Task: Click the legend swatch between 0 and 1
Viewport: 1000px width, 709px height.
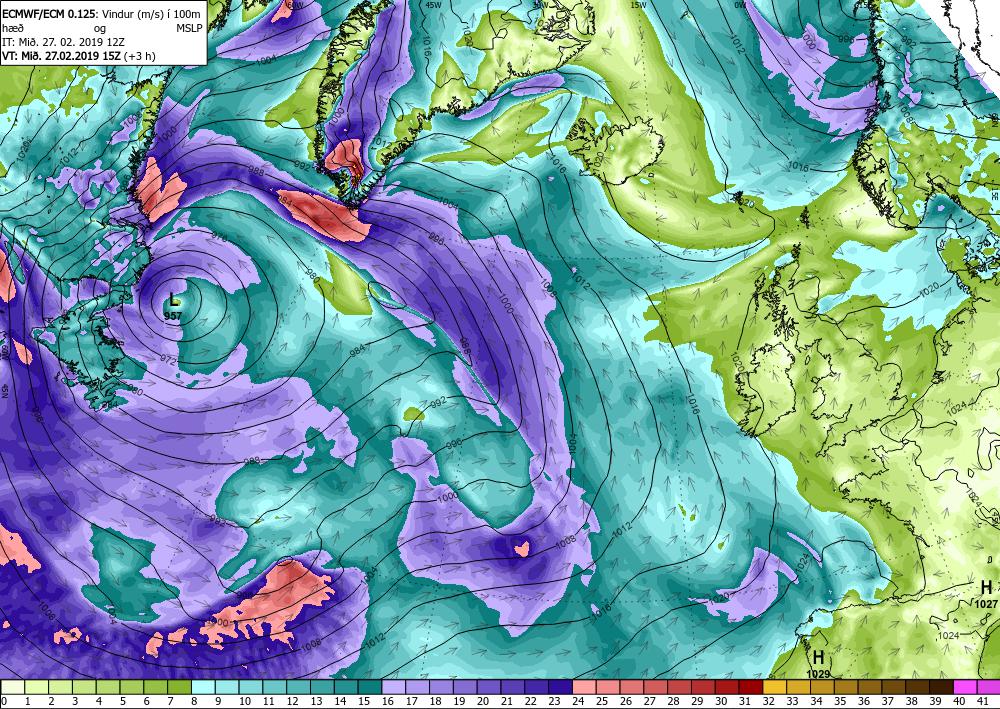Action: coord(13,687)
